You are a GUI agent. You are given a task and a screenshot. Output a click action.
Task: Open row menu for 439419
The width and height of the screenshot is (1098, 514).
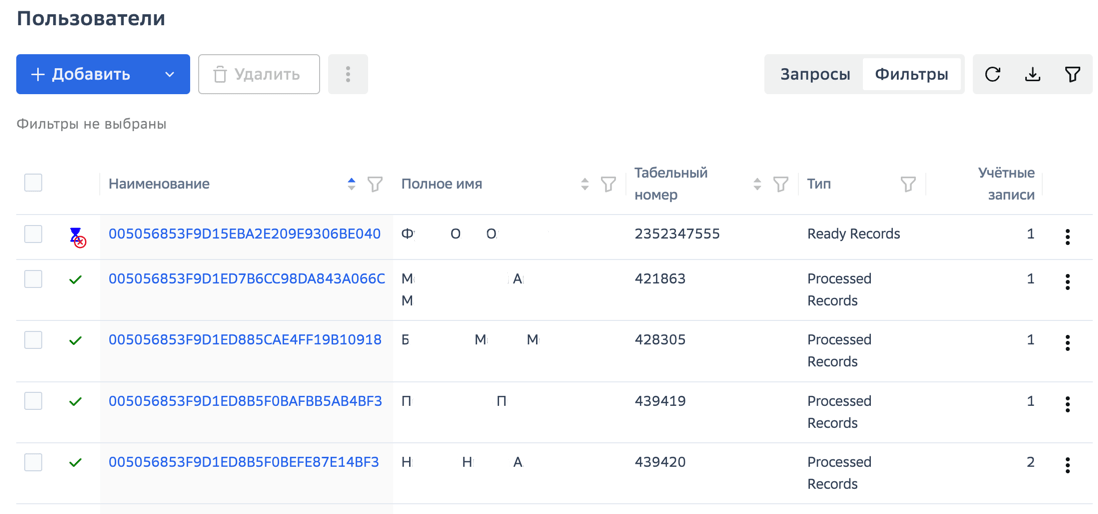pos(1067,404)
